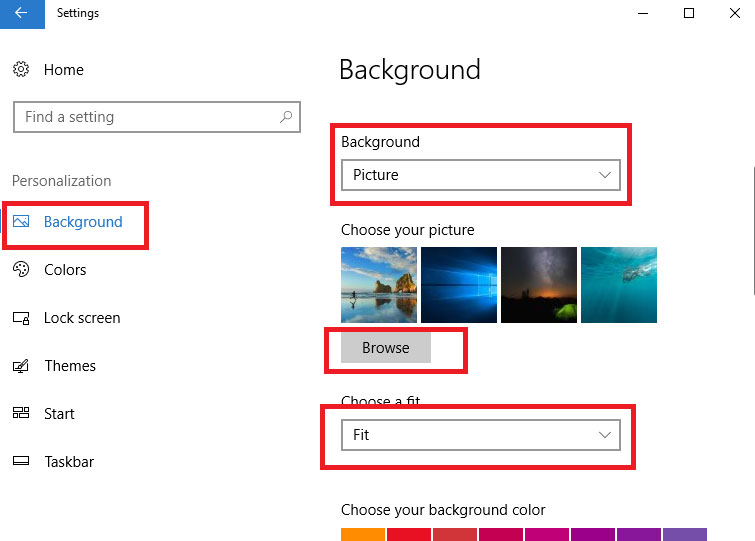Select the bright red color swatch
755x541 pixels.
click(408, 535)
